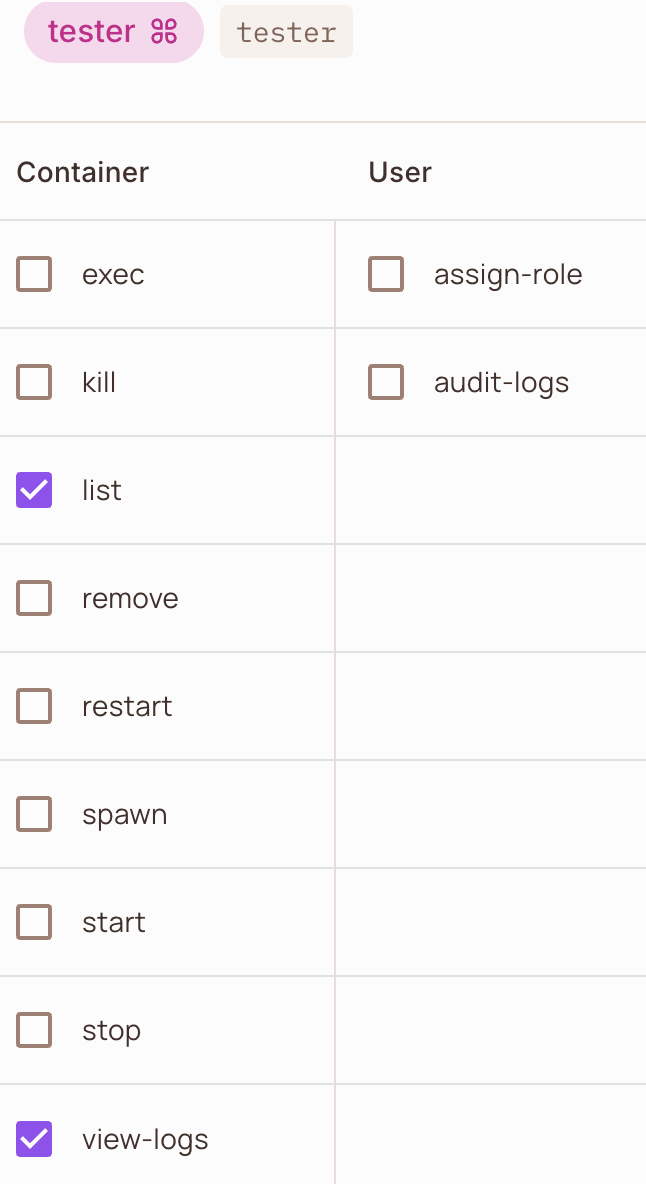Check the assign-role user permission
Screen dimensions: 646x1184
(x=386, y=273)
